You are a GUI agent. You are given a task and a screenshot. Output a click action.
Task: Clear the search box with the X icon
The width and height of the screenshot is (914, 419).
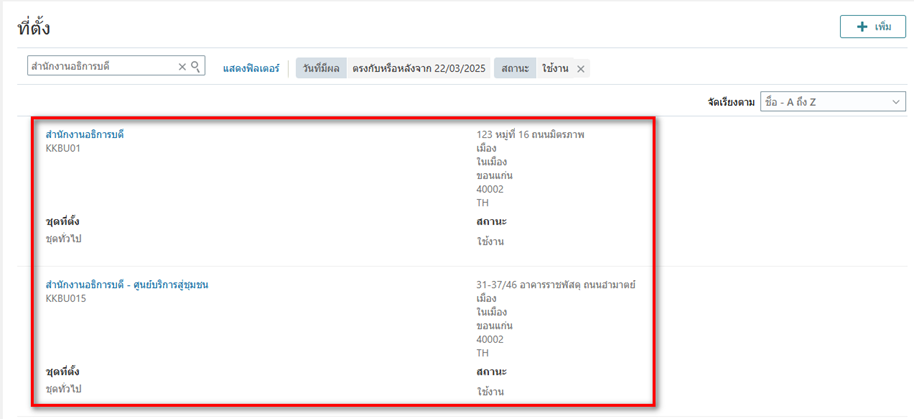pyautogui.click(x=182, y=67)
